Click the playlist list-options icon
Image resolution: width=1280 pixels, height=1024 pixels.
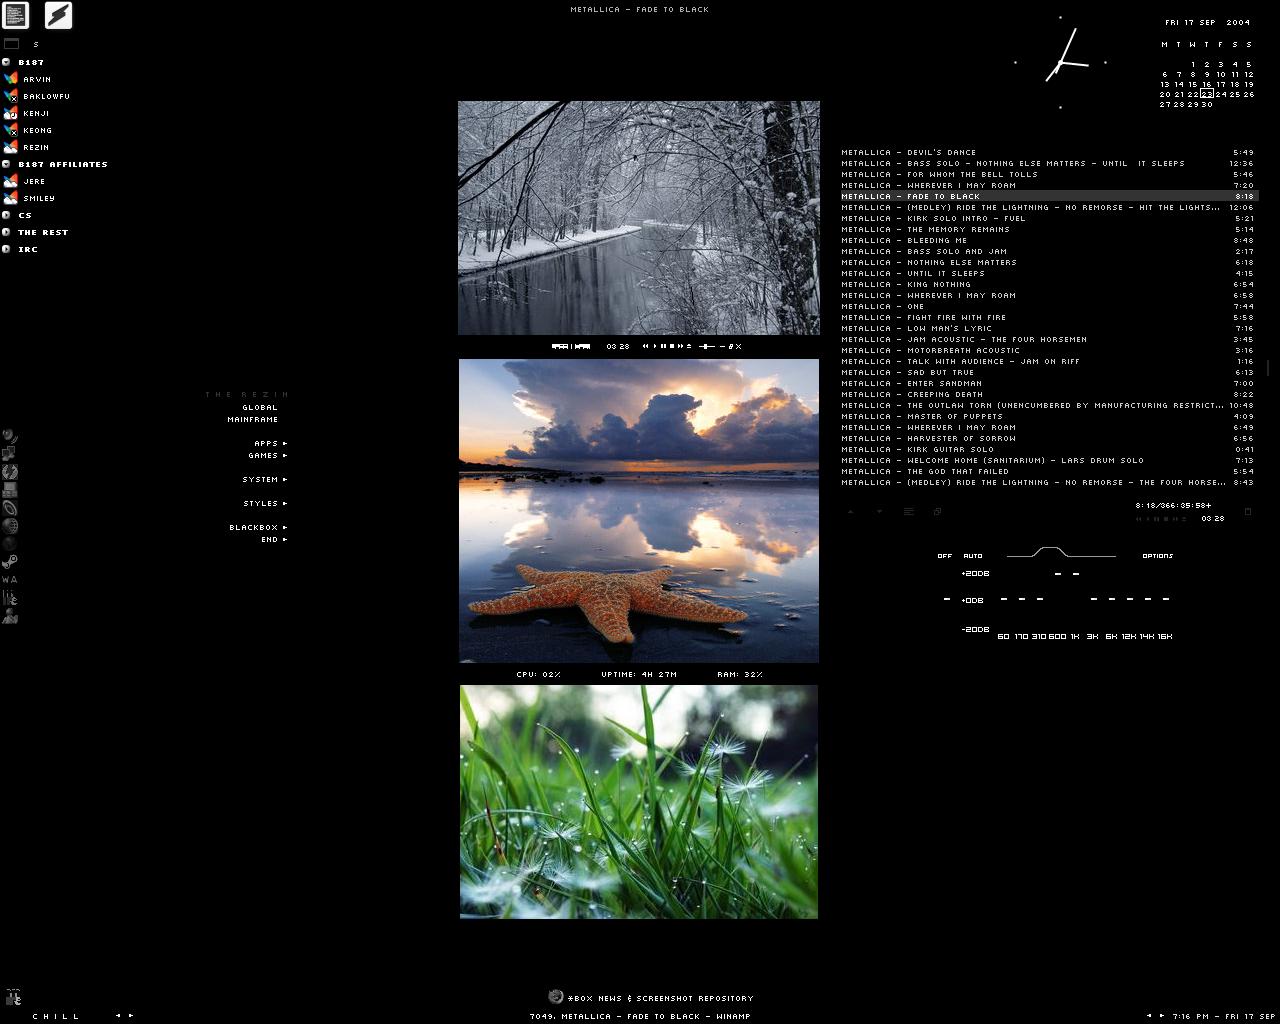click(x=909, y=511)
